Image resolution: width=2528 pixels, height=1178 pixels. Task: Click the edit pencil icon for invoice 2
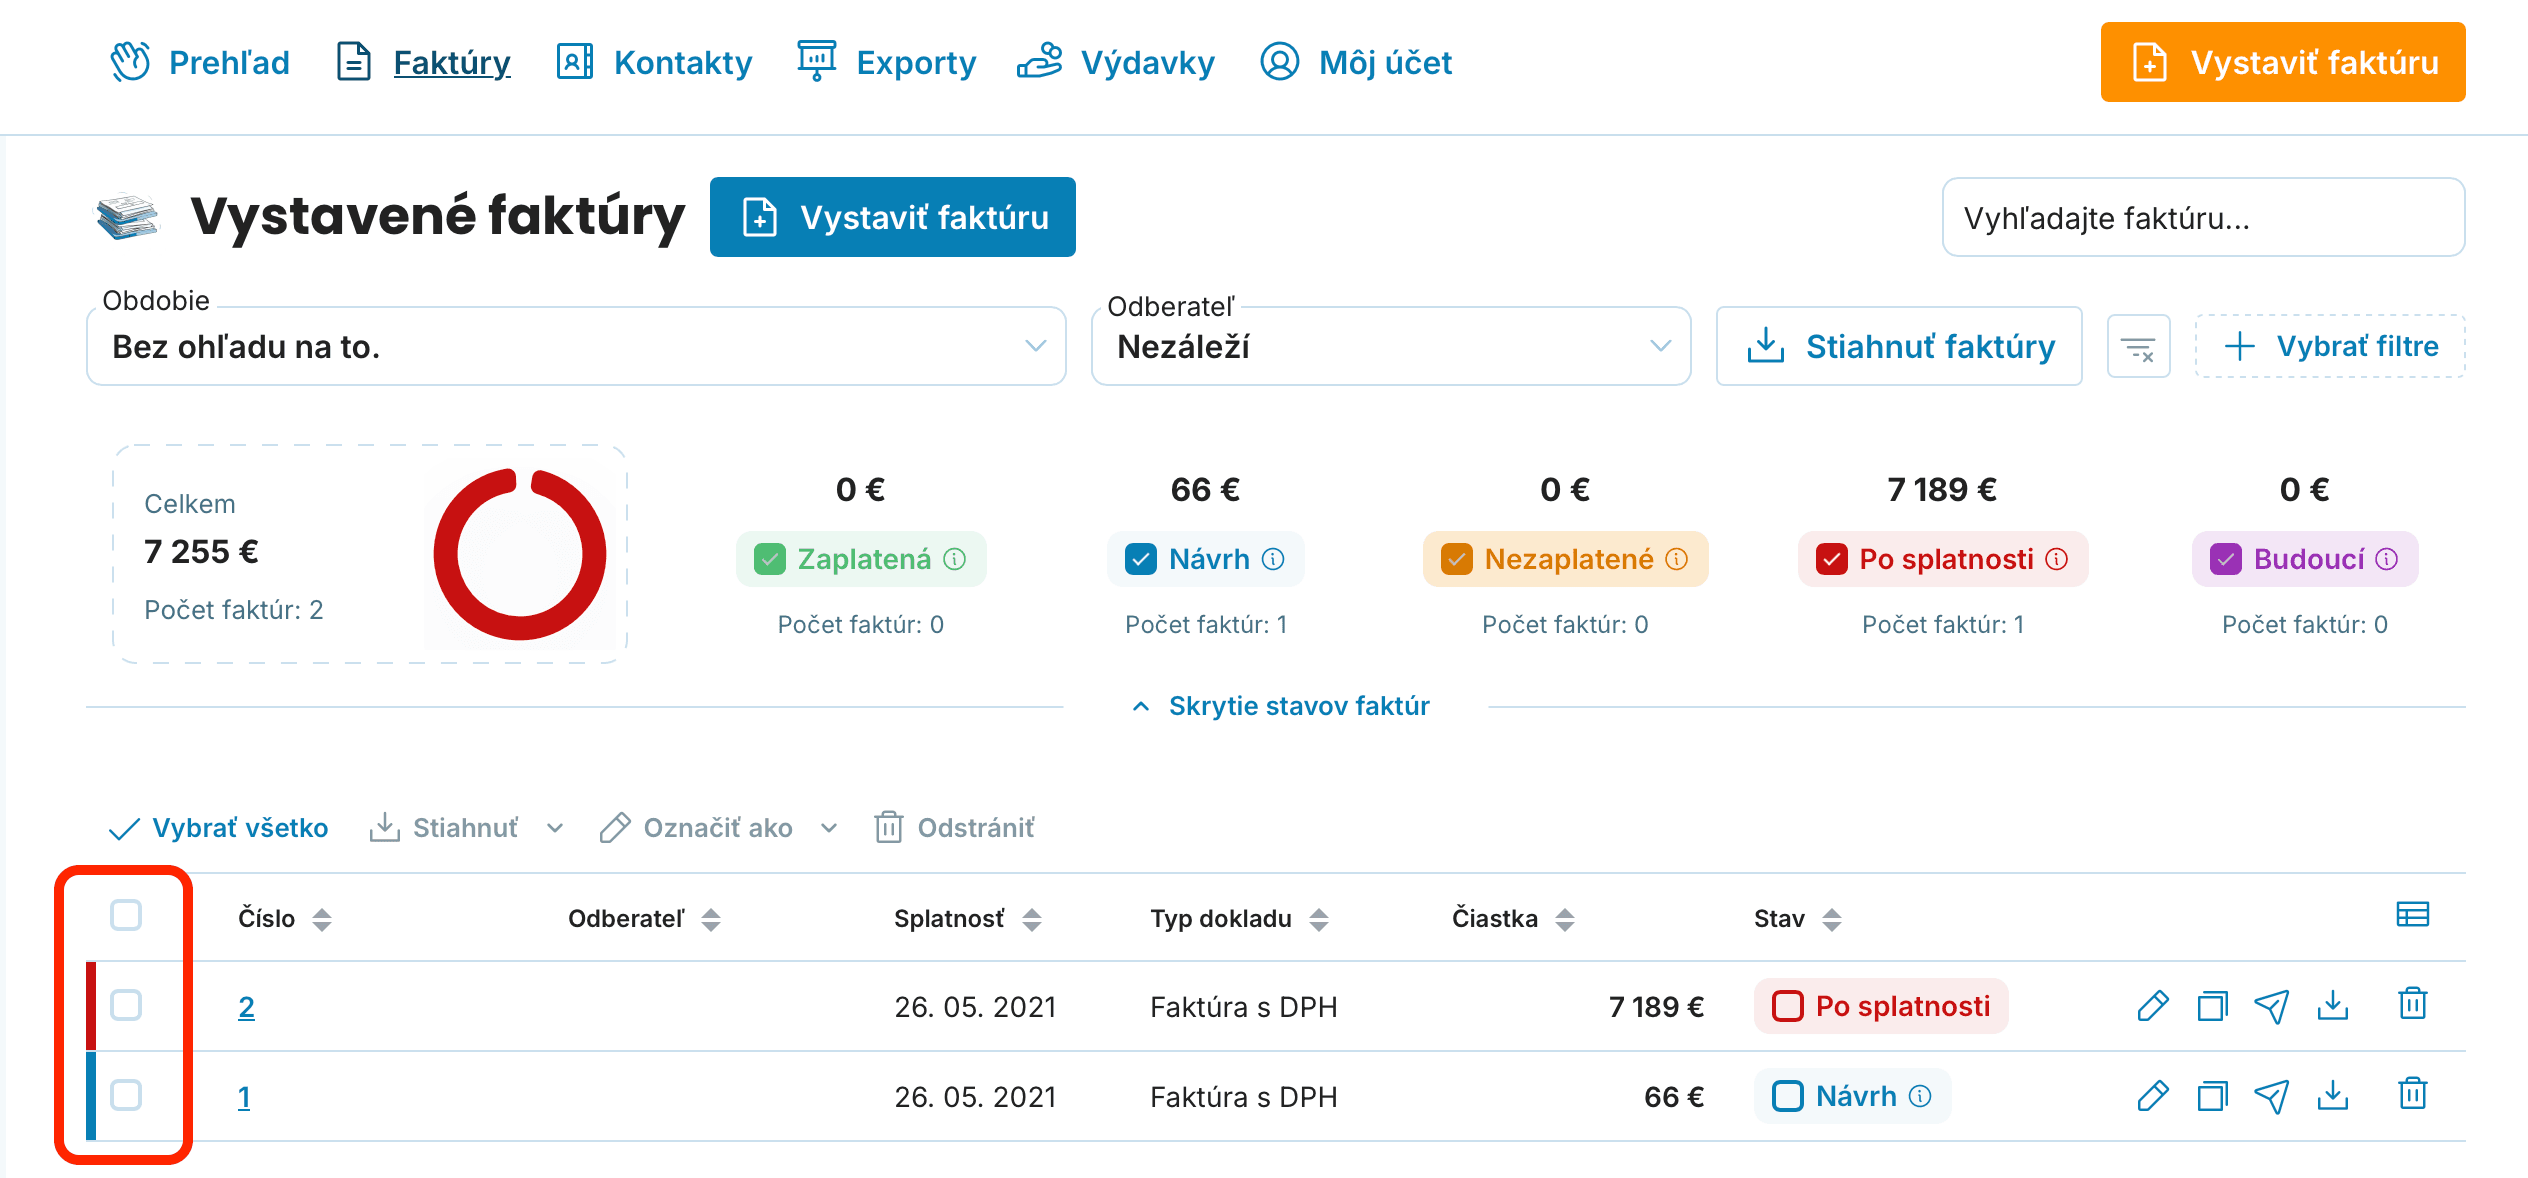pyautogui.click(x=2152, y=1006)
